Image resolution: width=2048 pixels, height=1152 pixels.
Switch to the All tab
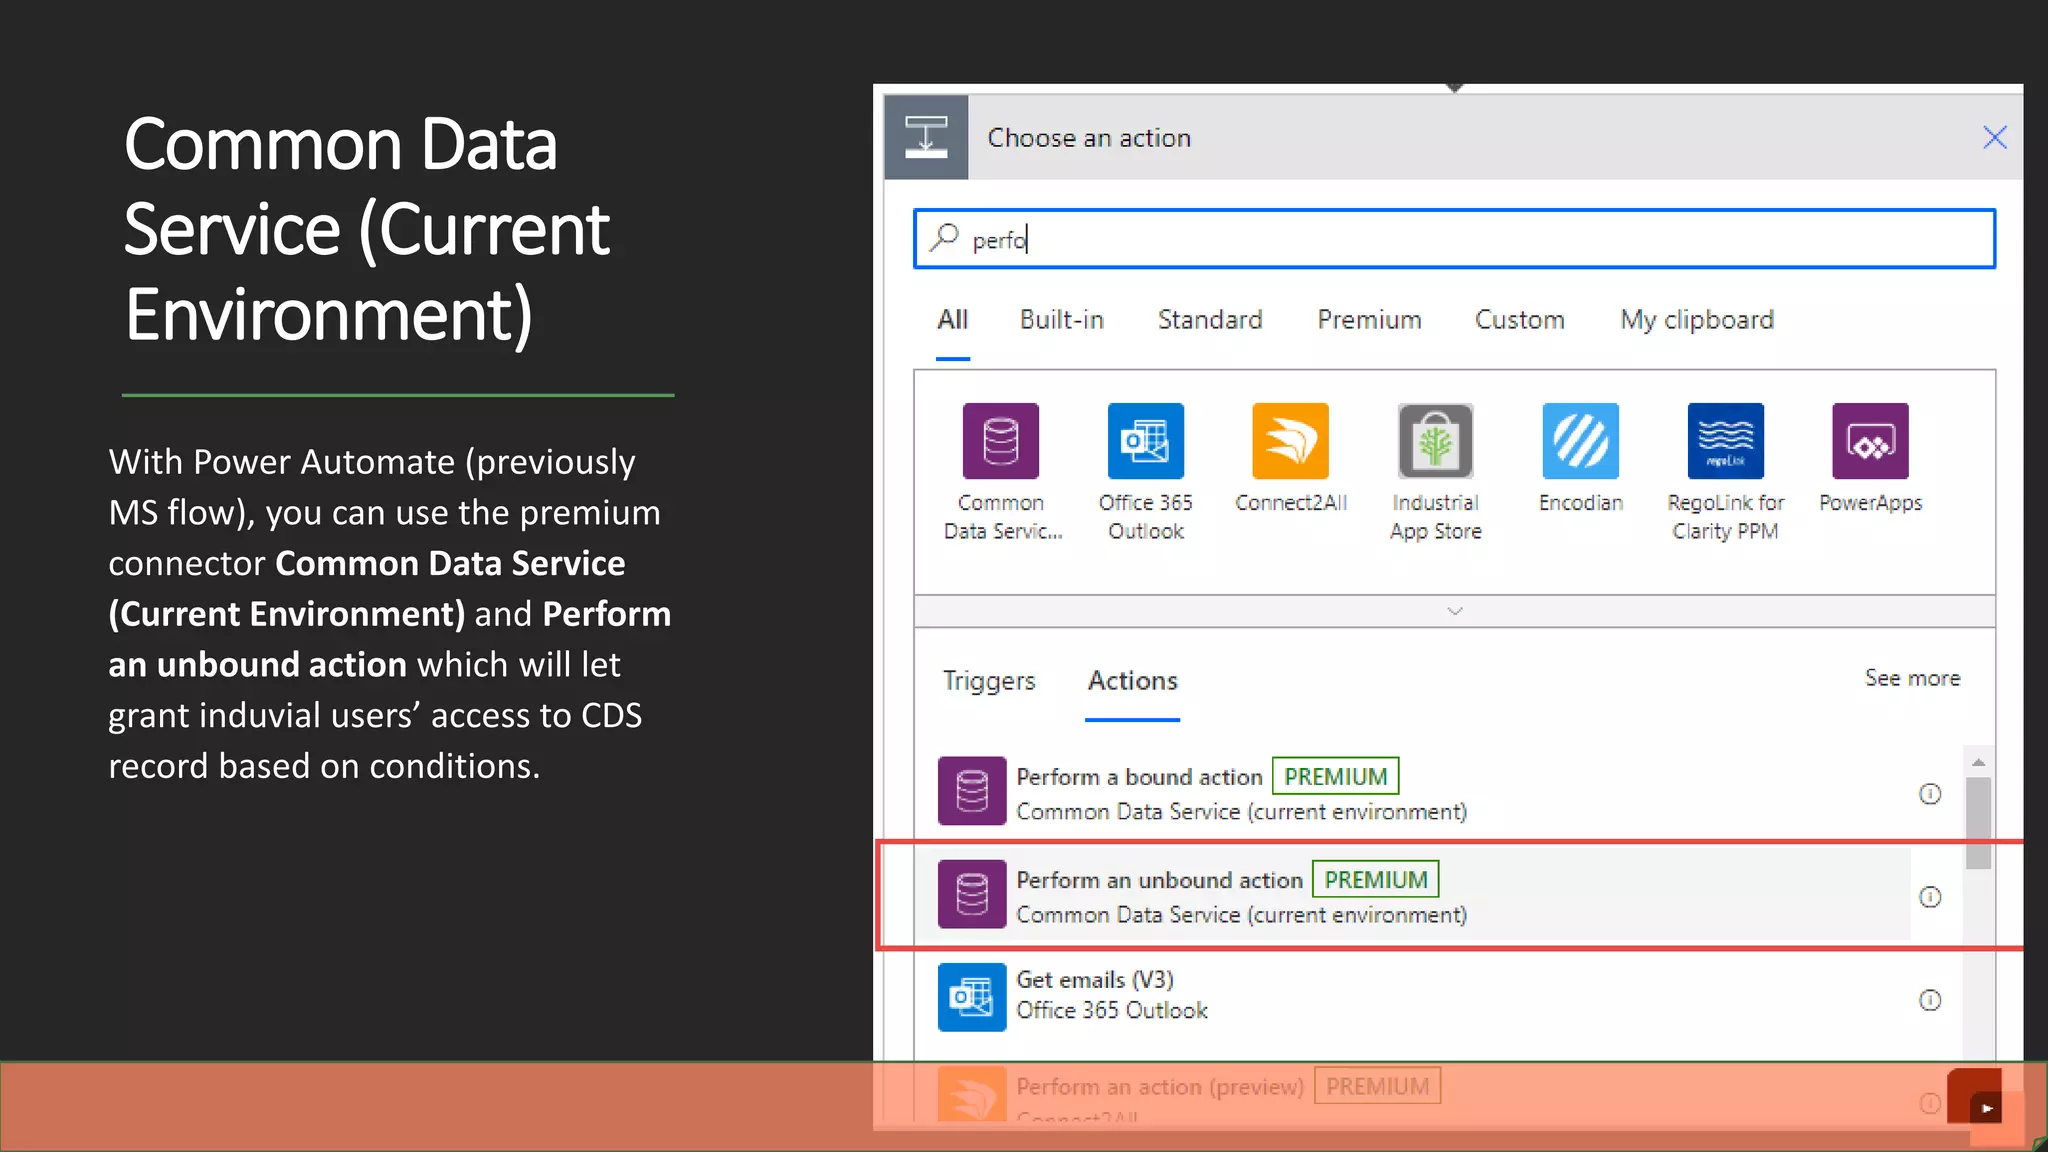coord(952,320)
